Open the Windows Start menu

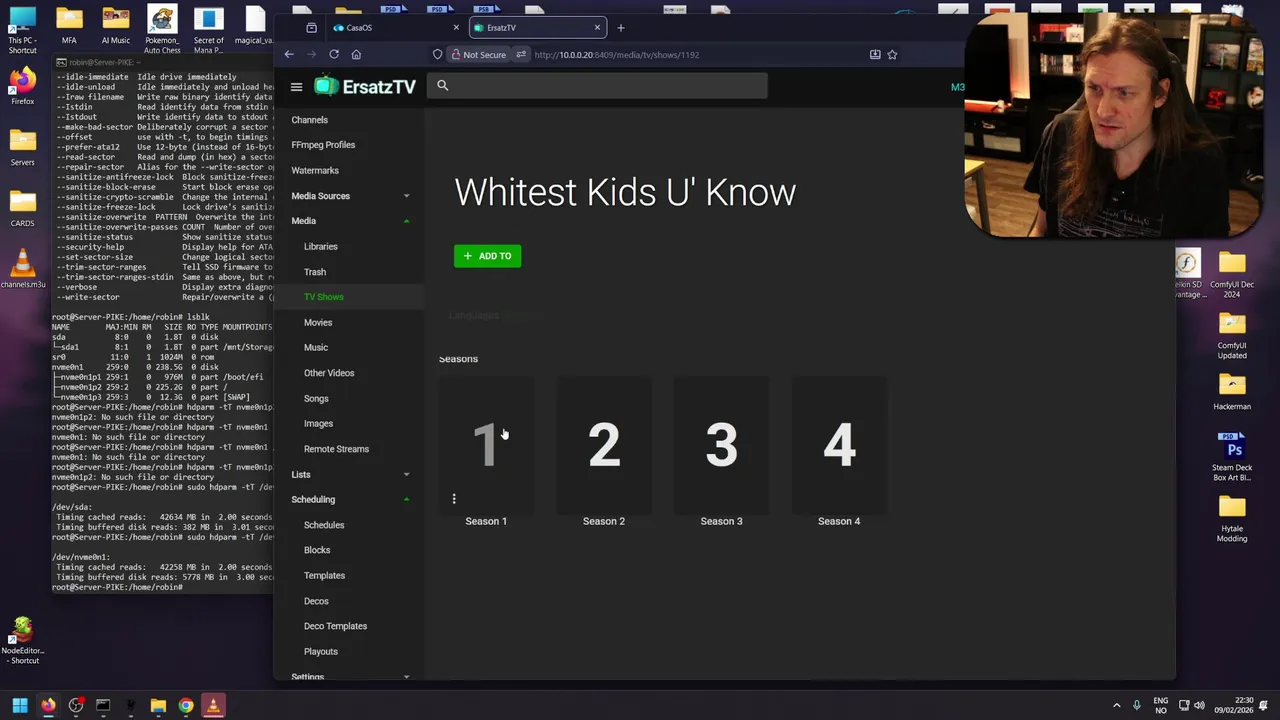coord(20,705)
